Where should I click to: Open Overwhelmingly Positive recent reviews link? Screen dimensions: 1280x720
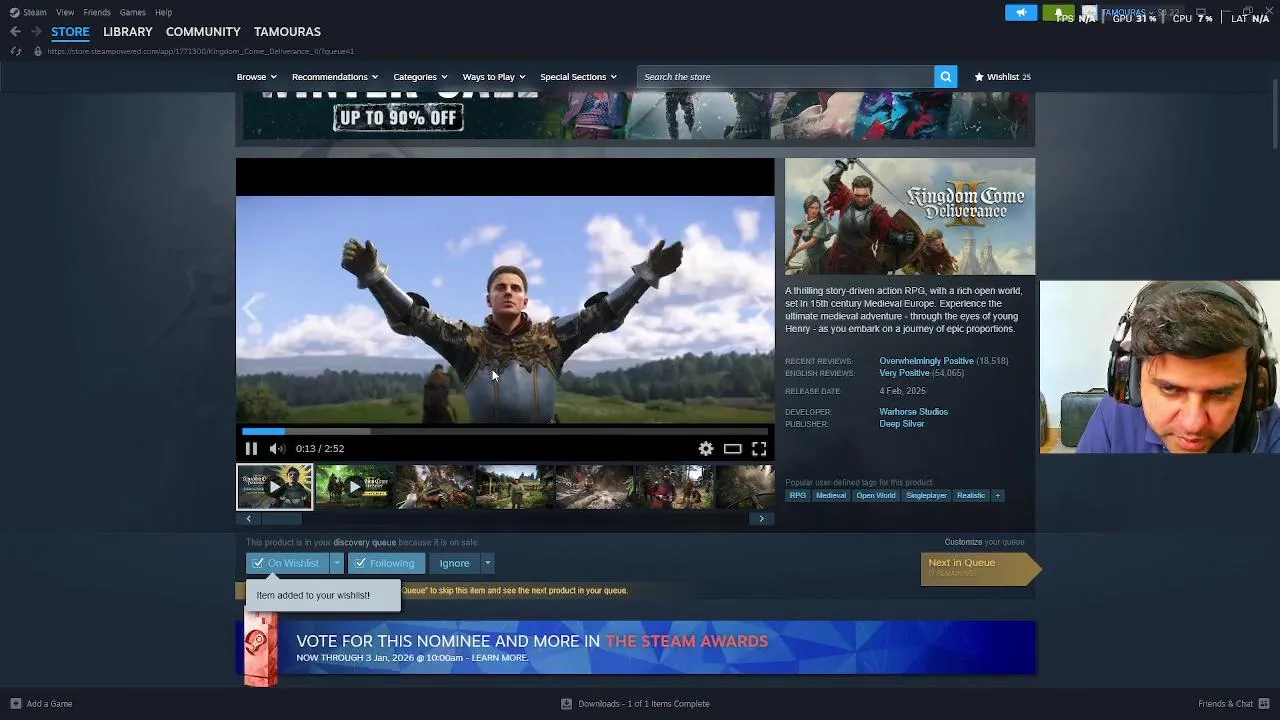click(926, 361)
